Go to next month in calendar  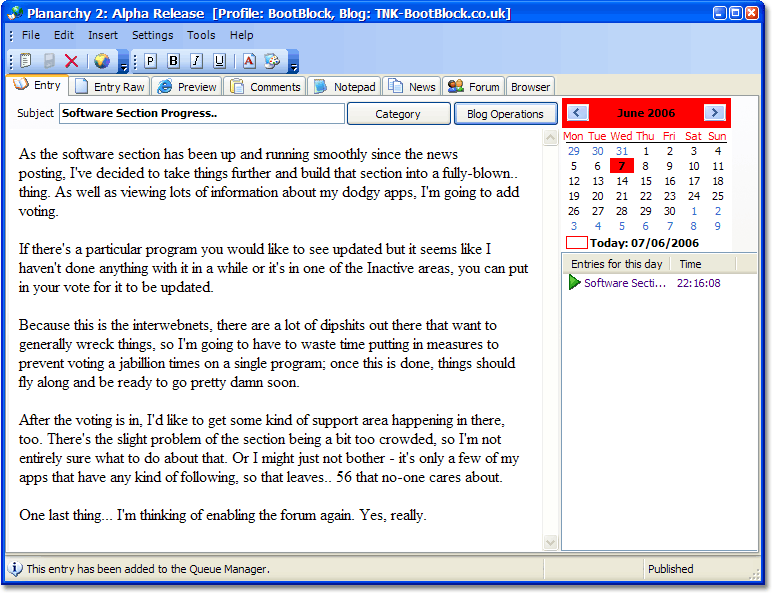714,113
